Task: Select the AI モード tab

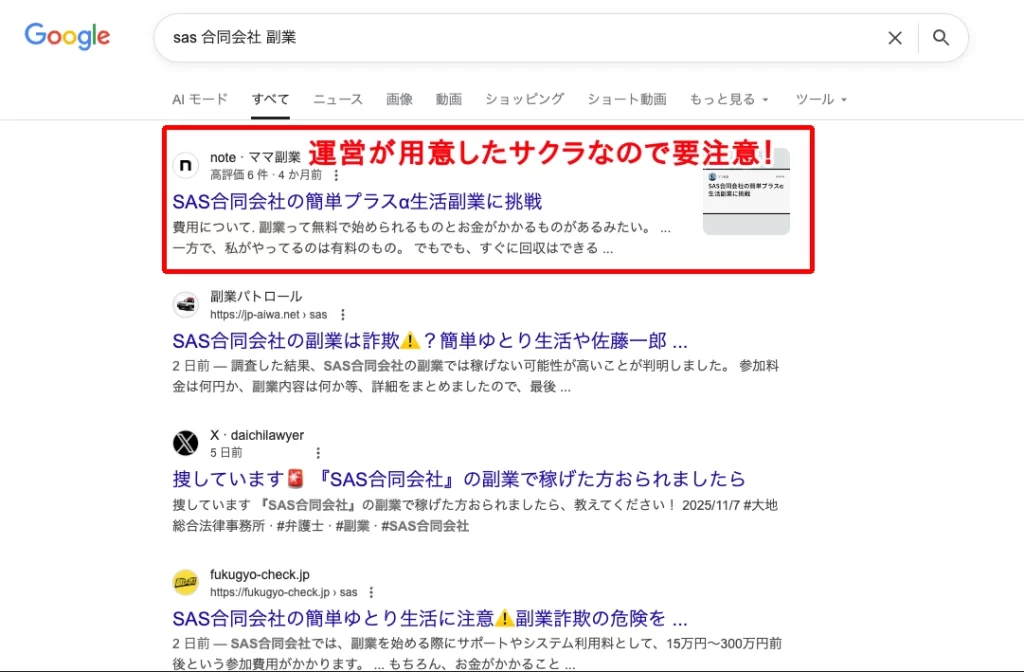Action: click(200, 99)
